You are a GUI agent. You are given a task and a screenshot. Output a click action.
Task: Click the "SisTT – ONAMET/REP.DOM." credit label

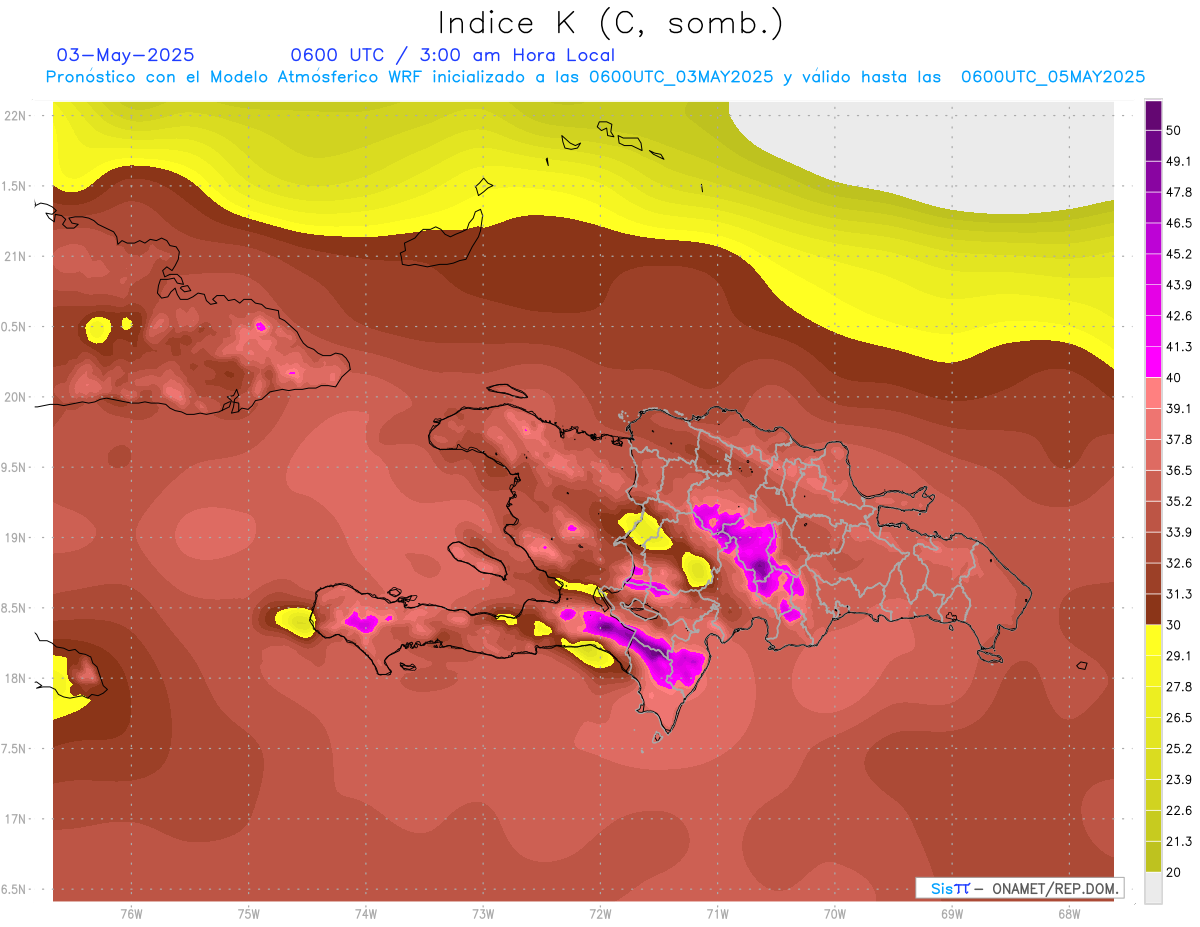(x=1020, y=888)
